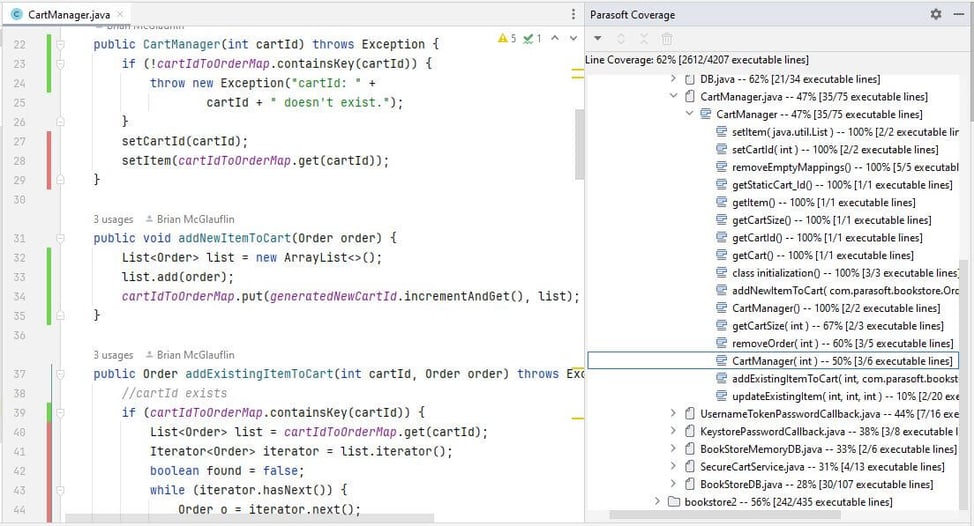Collapse the CartManager.java coverage node

673,96
